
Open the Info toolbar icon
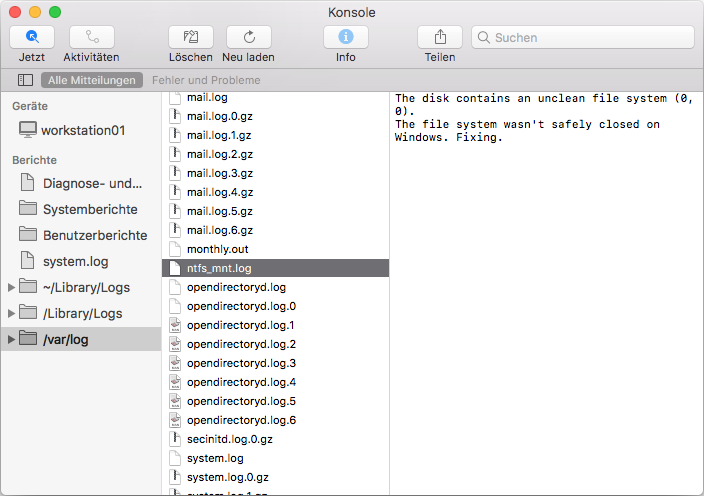(346, 37)
